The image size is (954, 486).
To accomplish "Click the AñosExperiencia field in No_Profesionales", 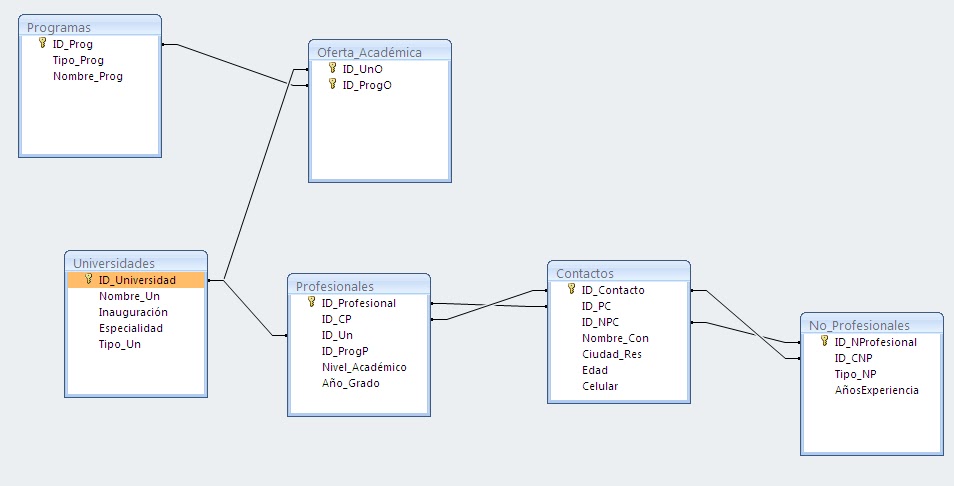I will 876,390.
